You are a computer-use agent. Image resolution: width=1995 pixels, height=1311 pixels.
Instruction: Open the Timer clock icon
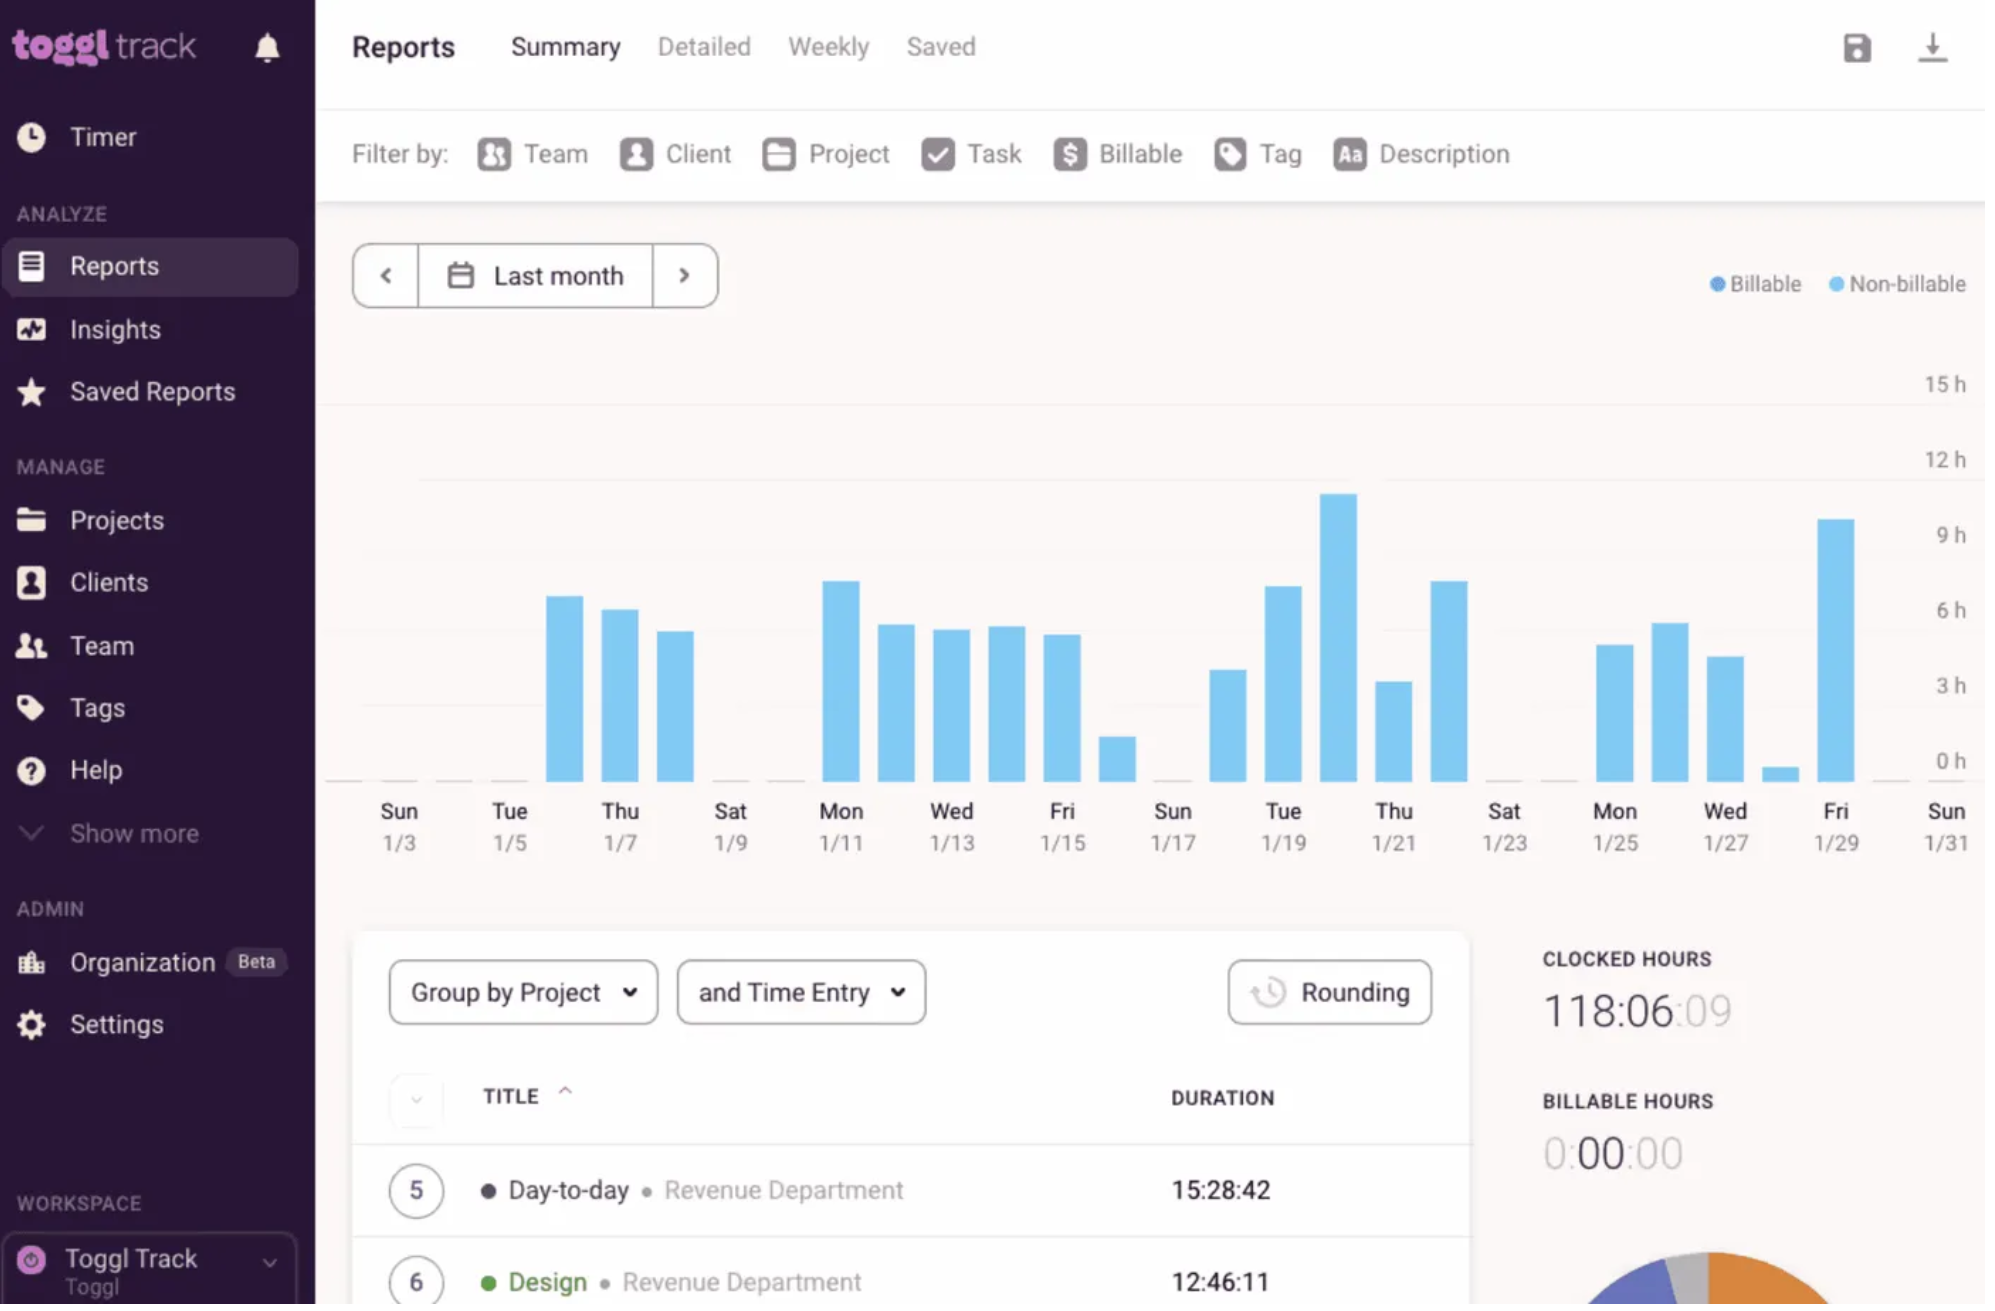click(x=32, y=137)
